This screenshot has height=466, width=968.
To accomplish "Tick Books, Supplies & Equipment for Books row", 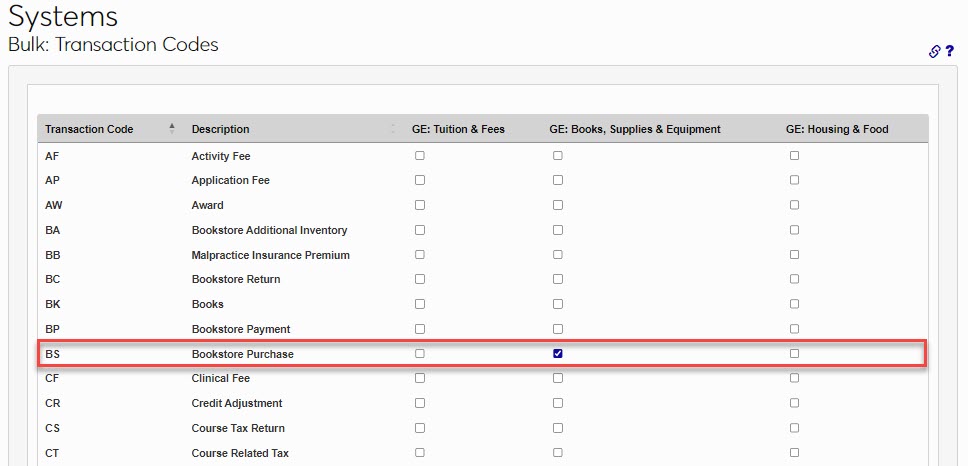I will coord(558,304).
